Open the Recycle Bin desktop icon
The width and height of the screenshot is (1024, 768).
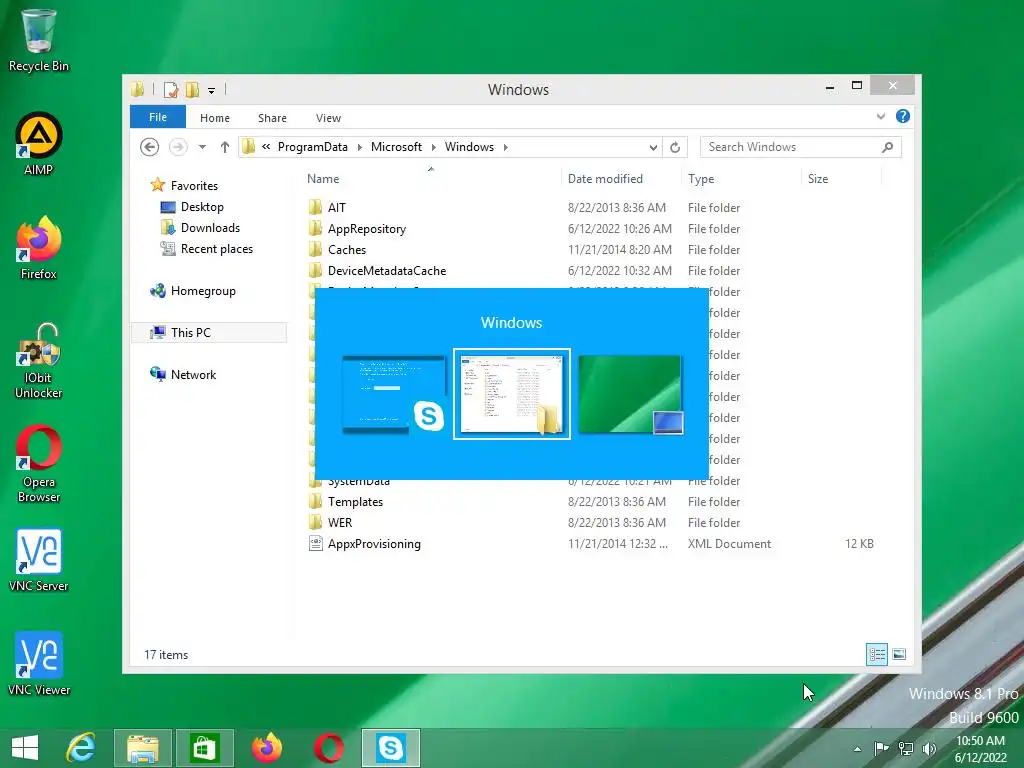click(39, 40)
